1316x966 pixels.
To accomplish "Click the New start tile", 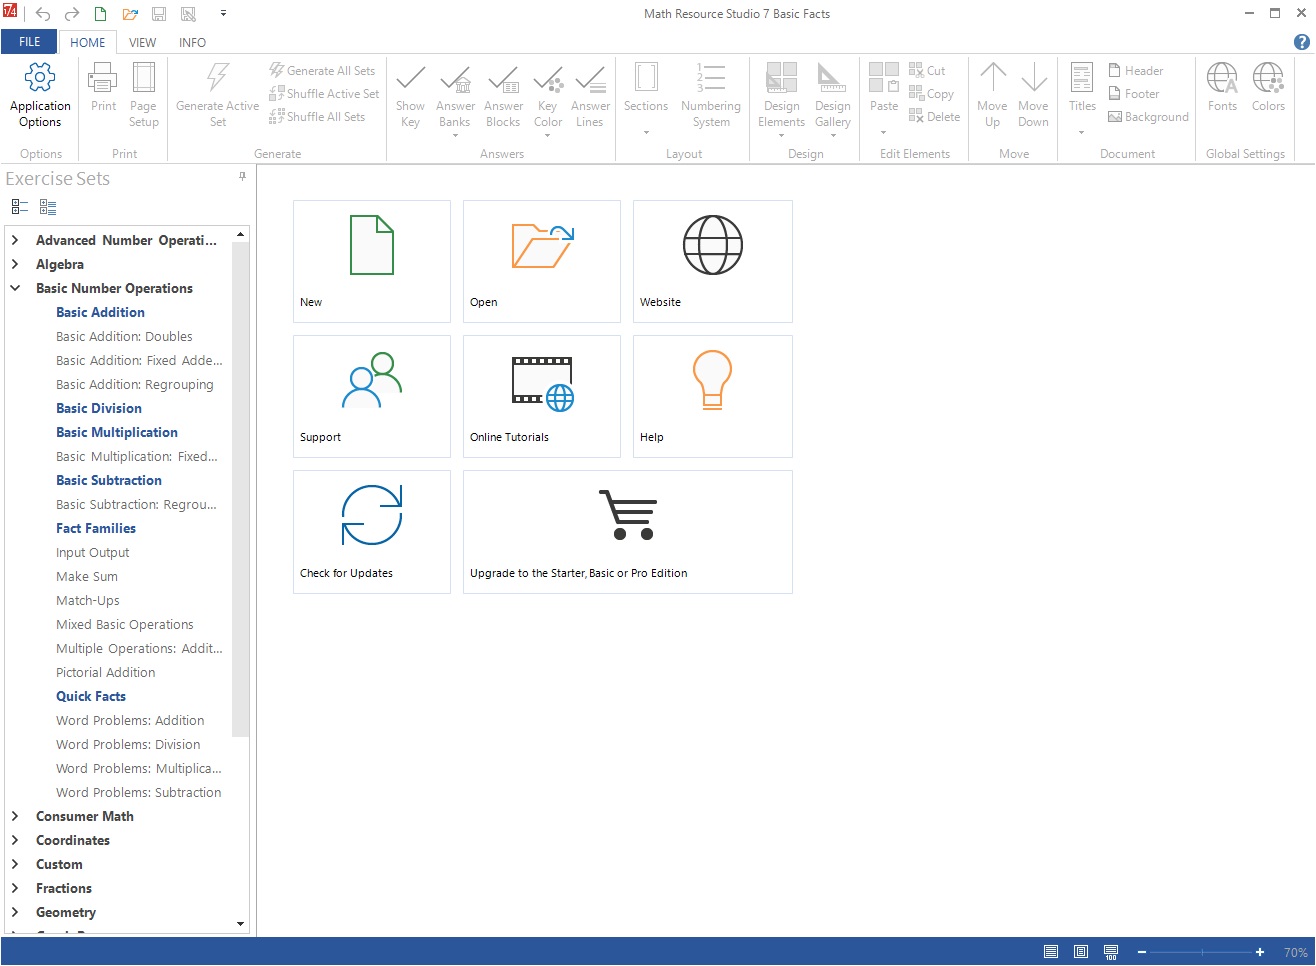I will click(x=372, y=261).
